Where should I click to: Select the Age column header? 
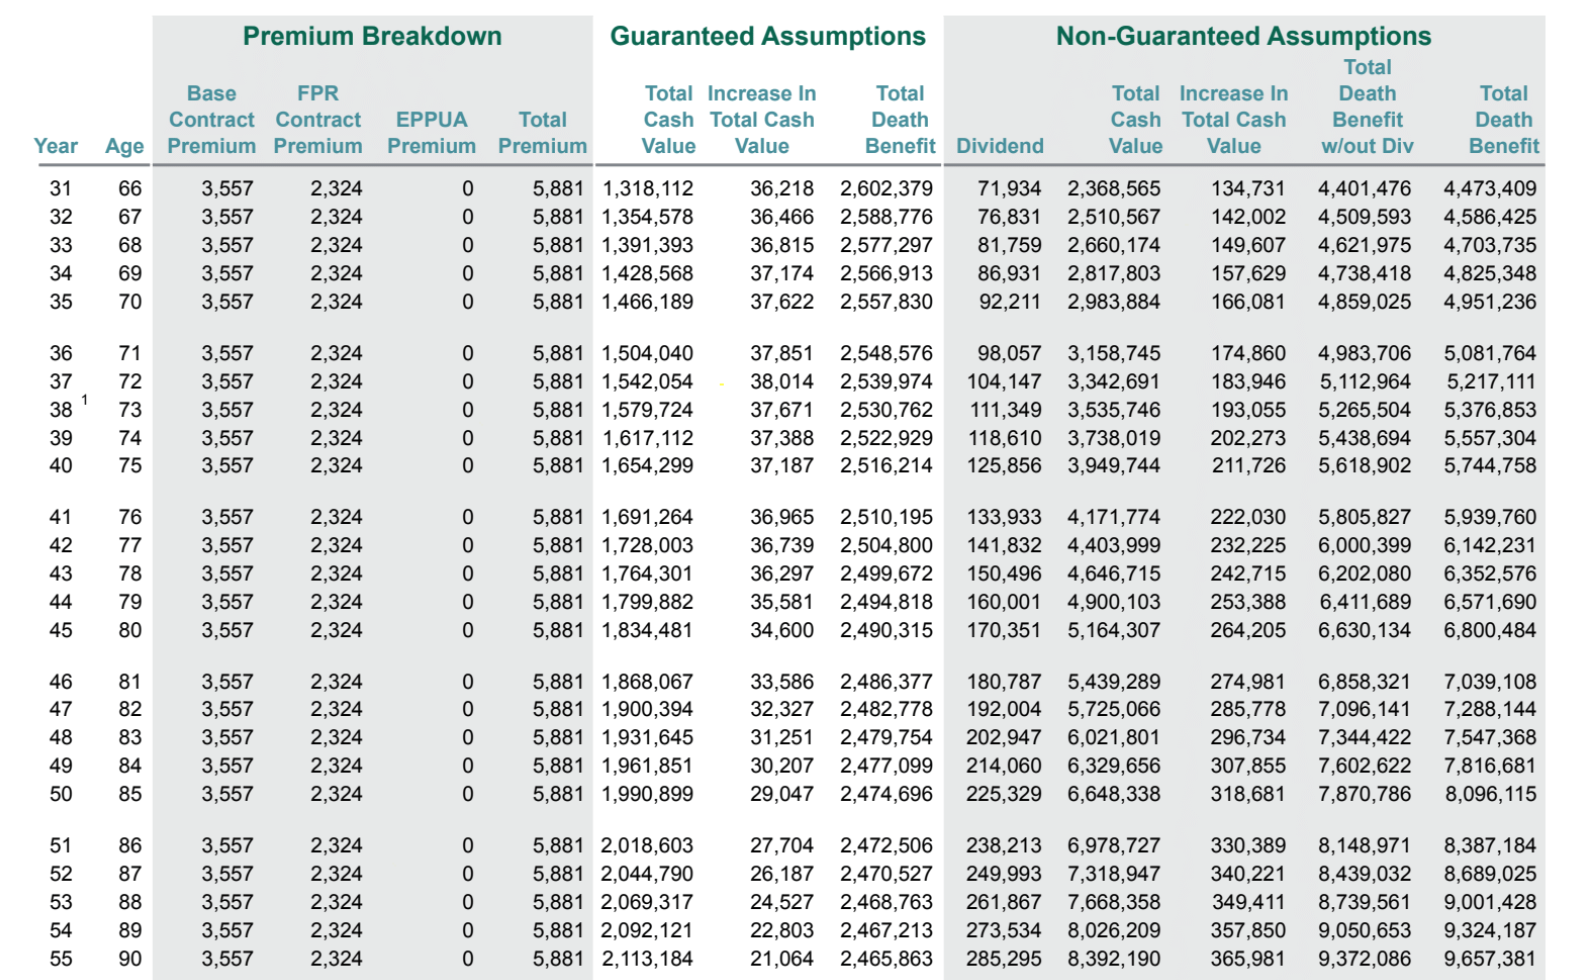[x=124, y=146]
